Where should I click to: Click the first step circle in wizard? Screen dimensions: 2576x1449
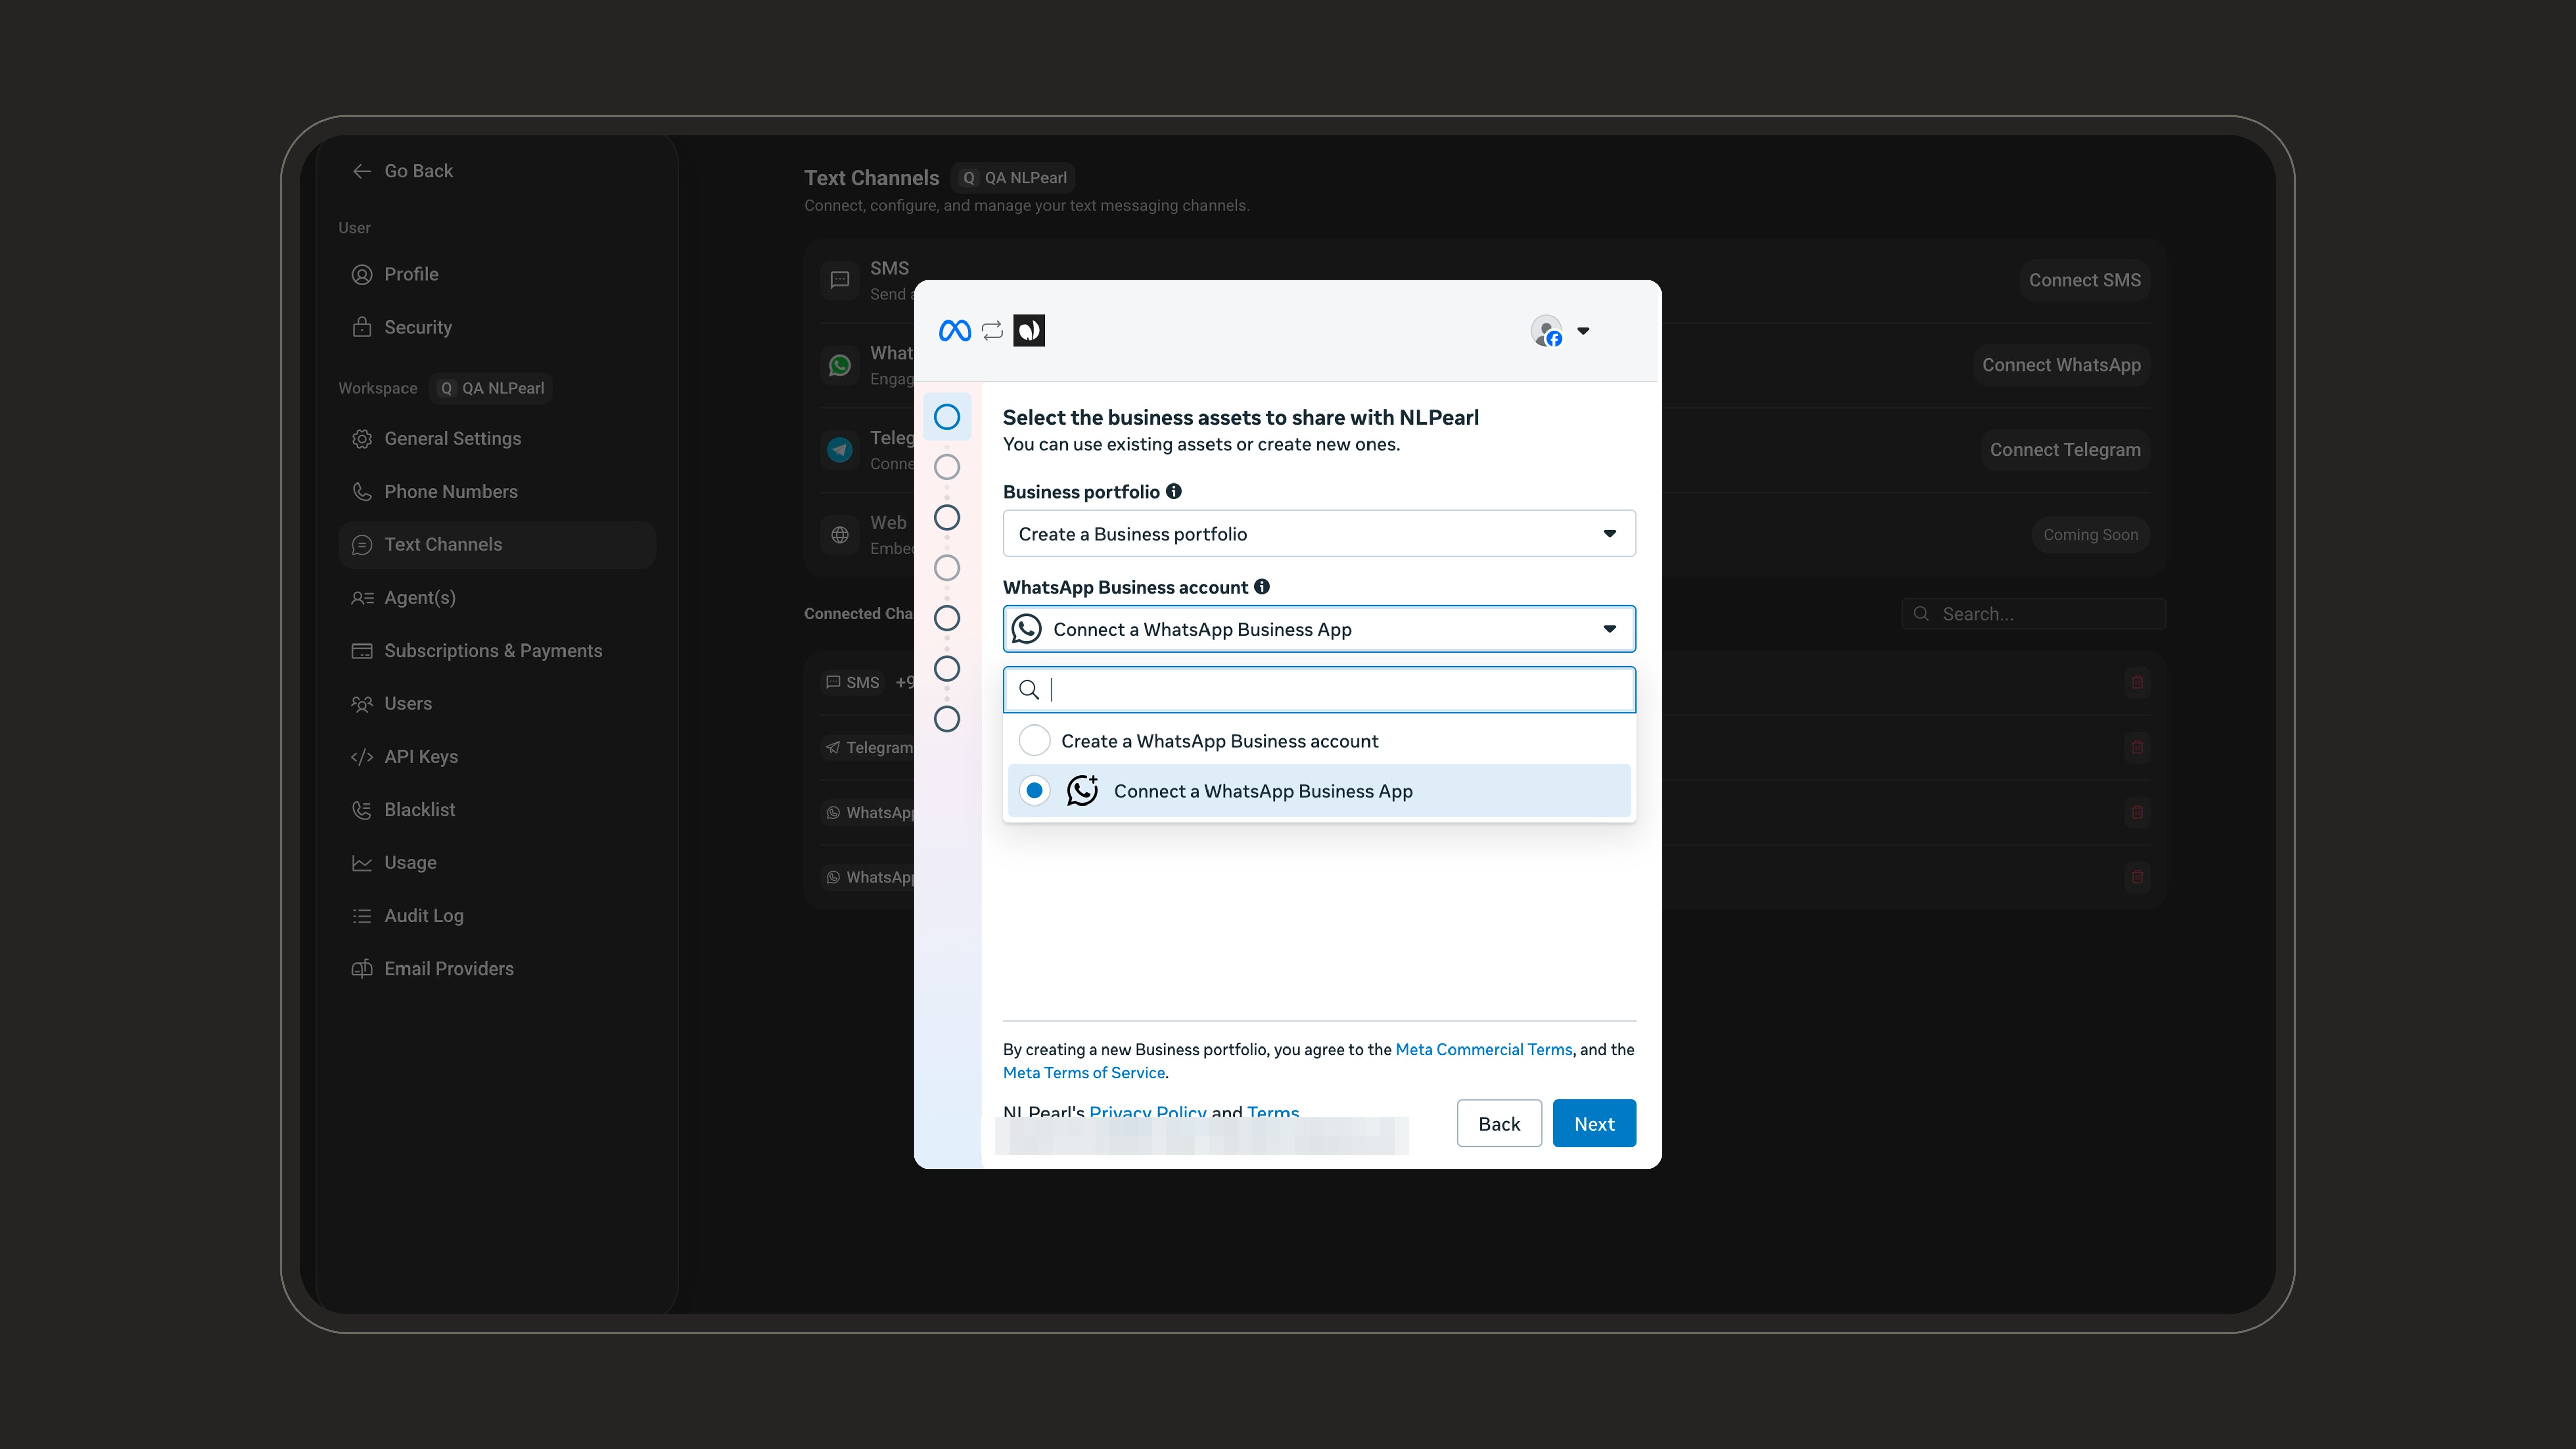[x=947, y=417]
